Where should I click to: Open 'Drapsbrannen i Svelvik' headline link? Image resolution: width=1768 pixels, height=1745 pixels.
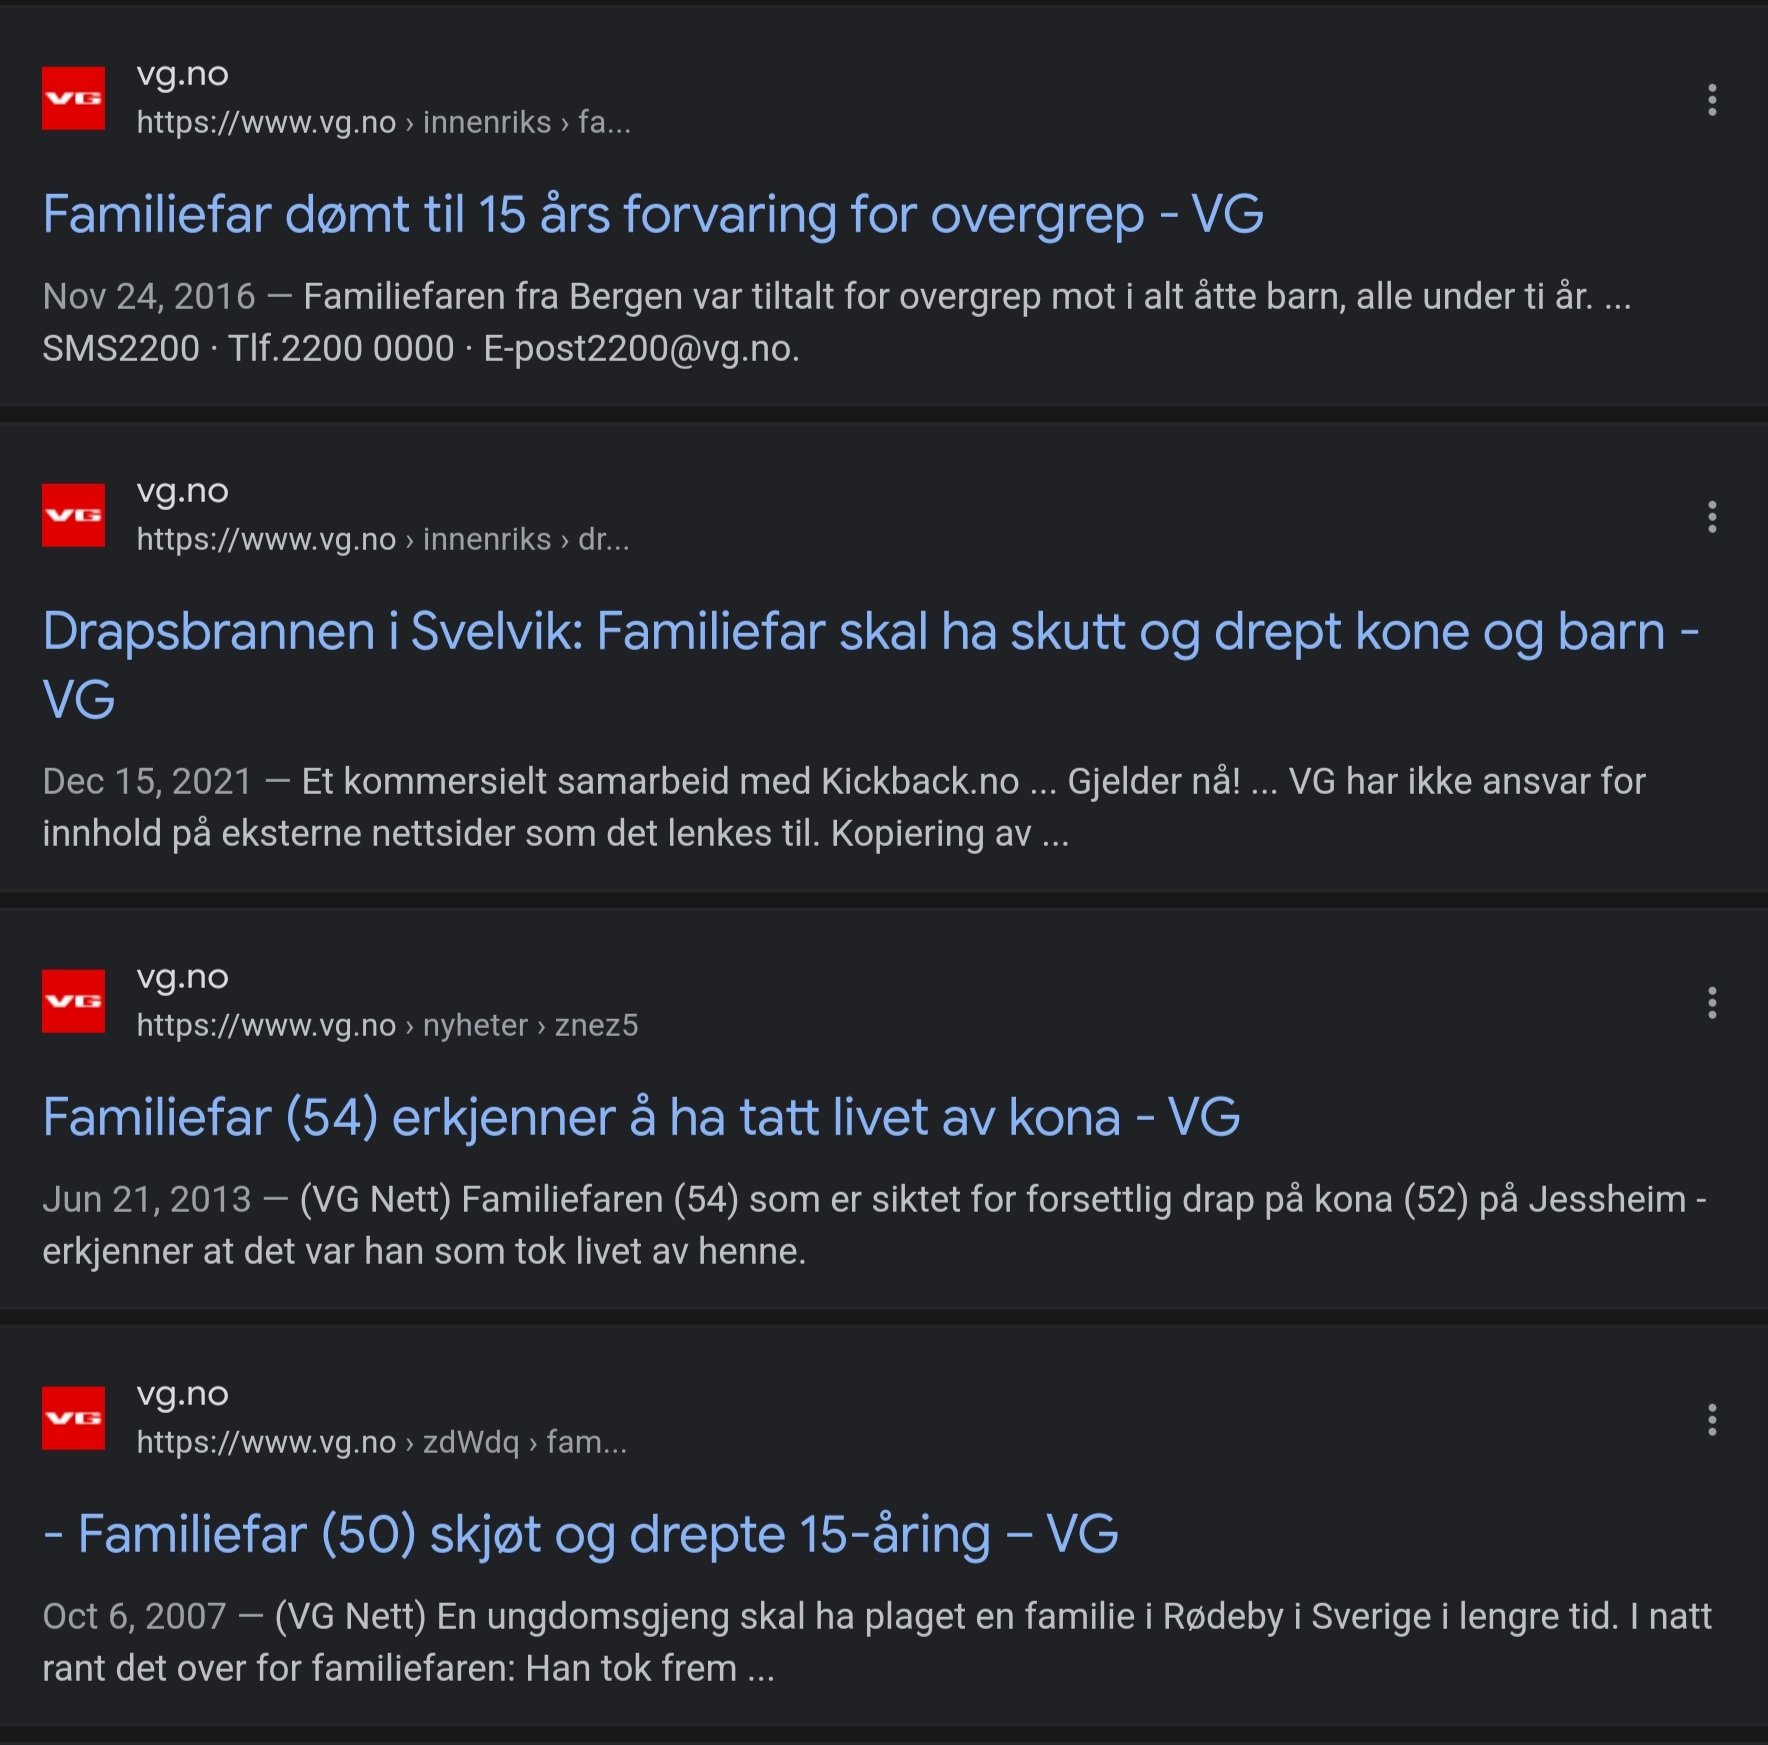pyautogui.click(x=870, y=664)
